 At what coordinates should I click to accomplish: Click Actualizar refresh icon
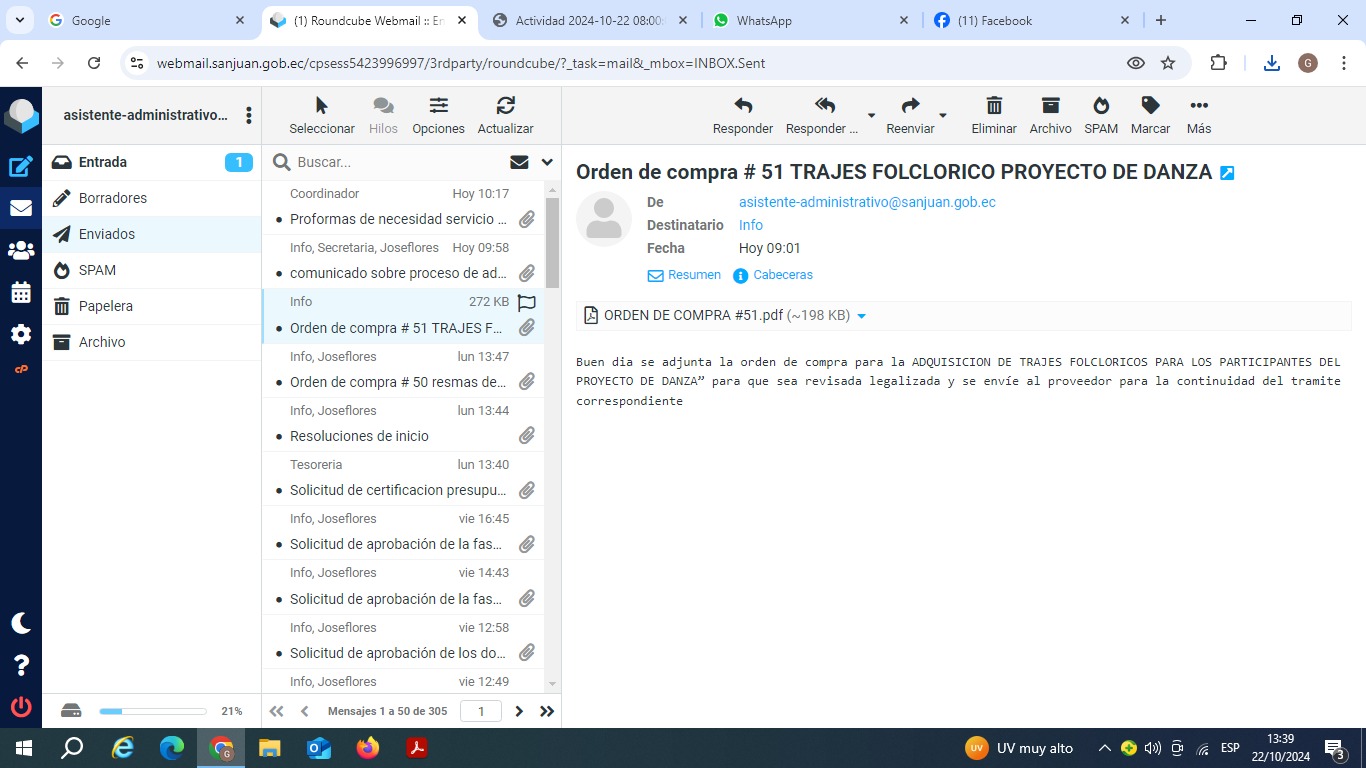[505, 106]
